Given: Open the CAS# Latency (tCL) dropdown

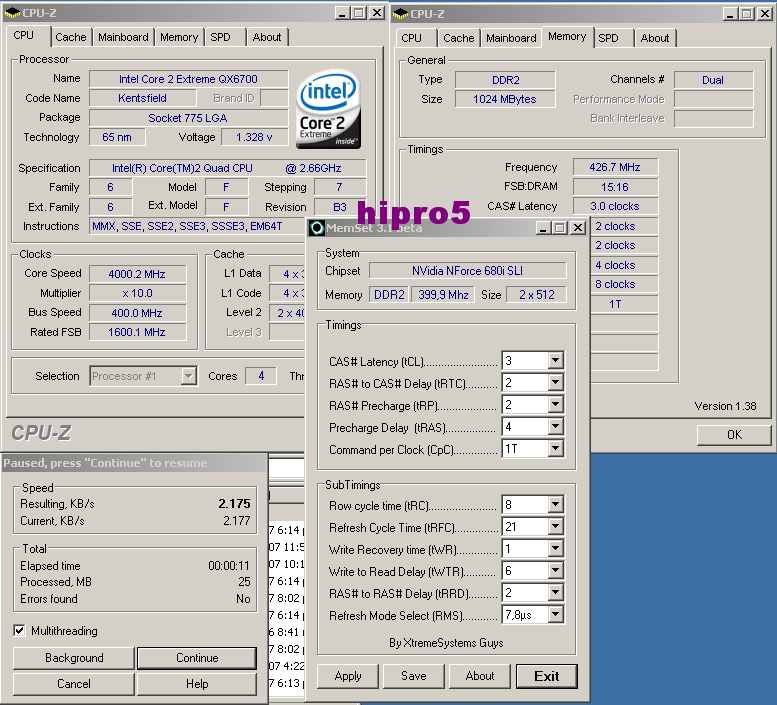Looking at the screenshot, I should pos(555,360).
